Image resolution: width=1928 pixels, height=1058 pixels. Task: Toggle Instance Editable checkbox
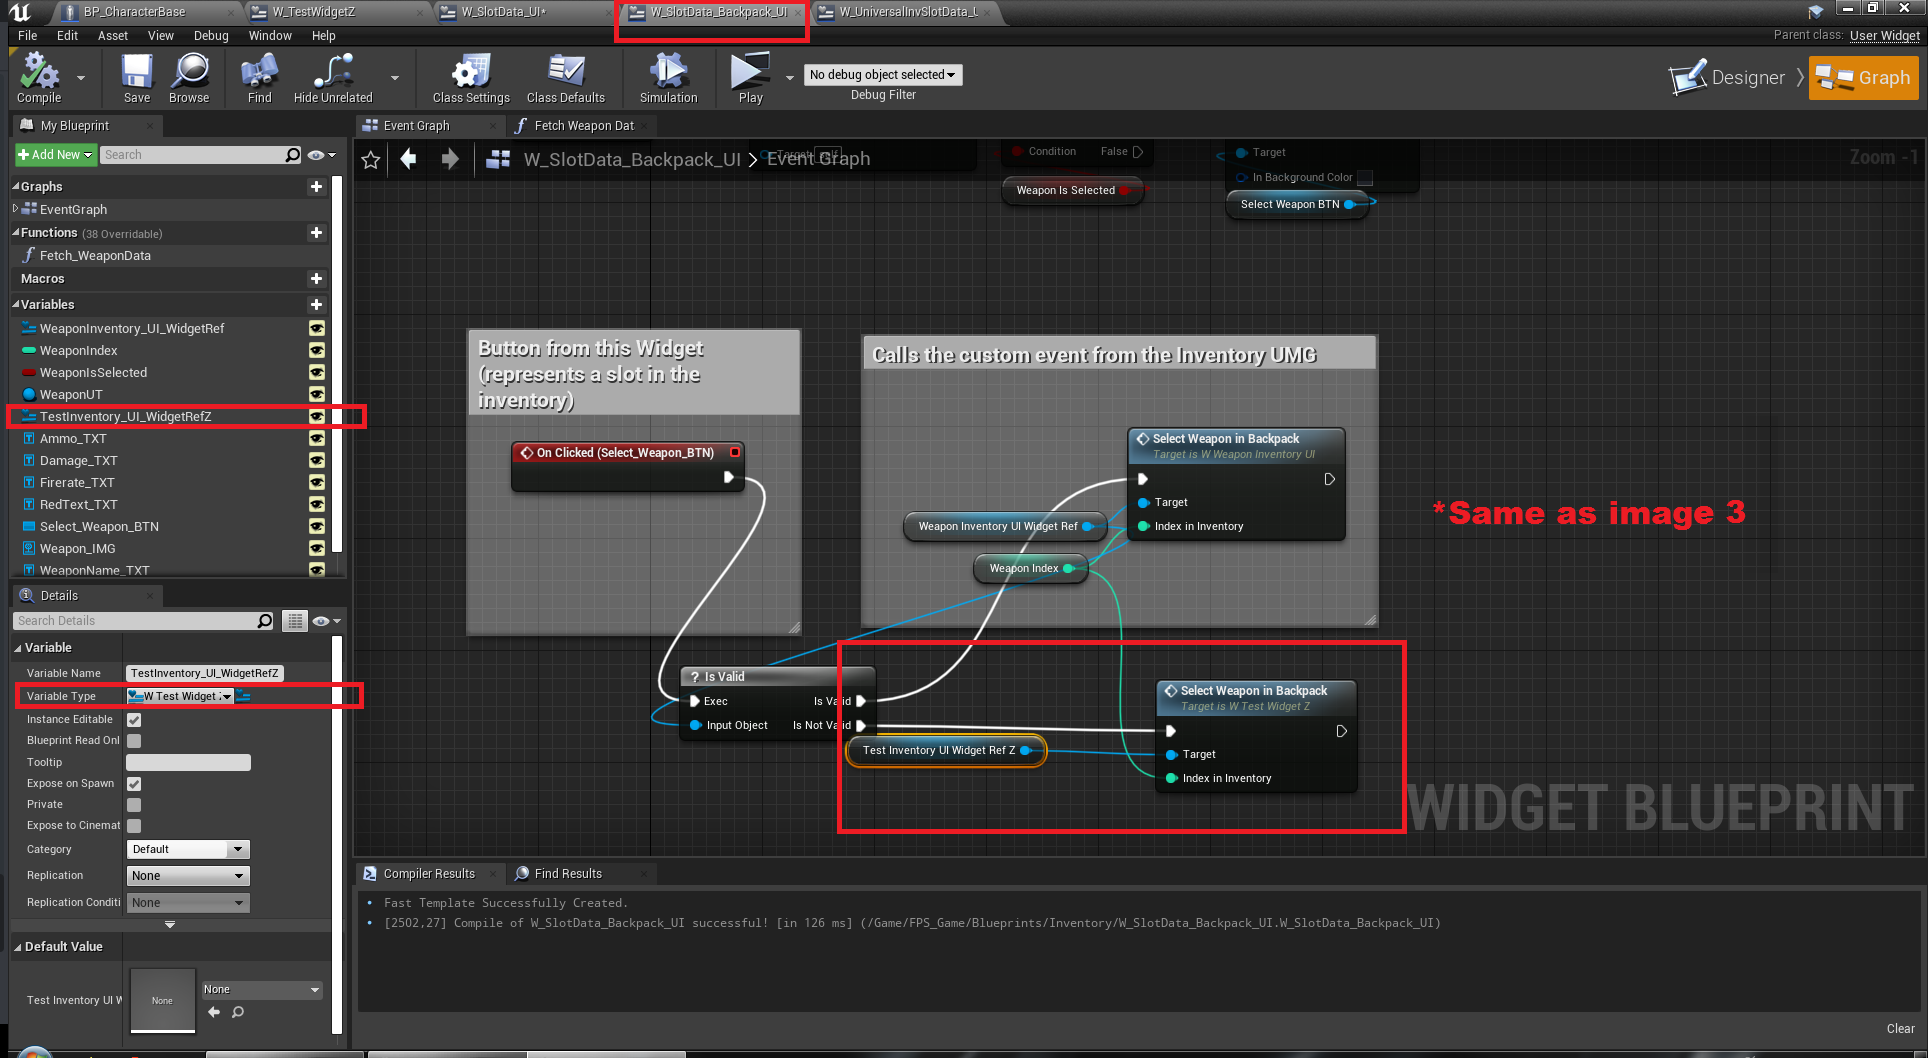click(x=134, y=720)
